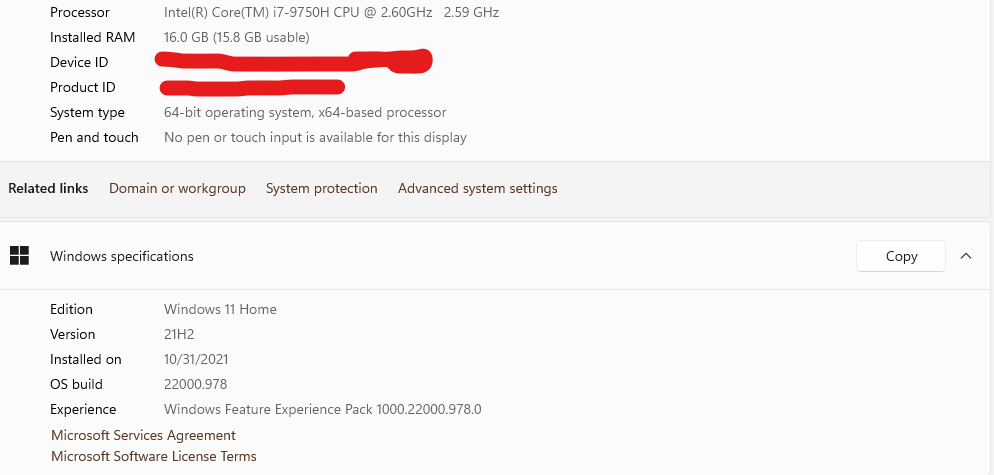
Task: Click the no pen or touch input text
Action: coord(315,137)
